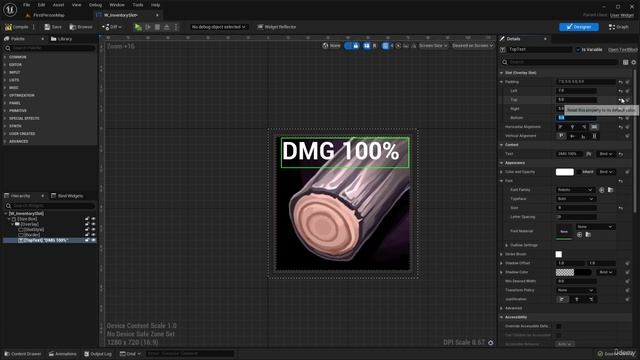Open the Tools menu
The image size is (640, 360).
click(138, 5)
